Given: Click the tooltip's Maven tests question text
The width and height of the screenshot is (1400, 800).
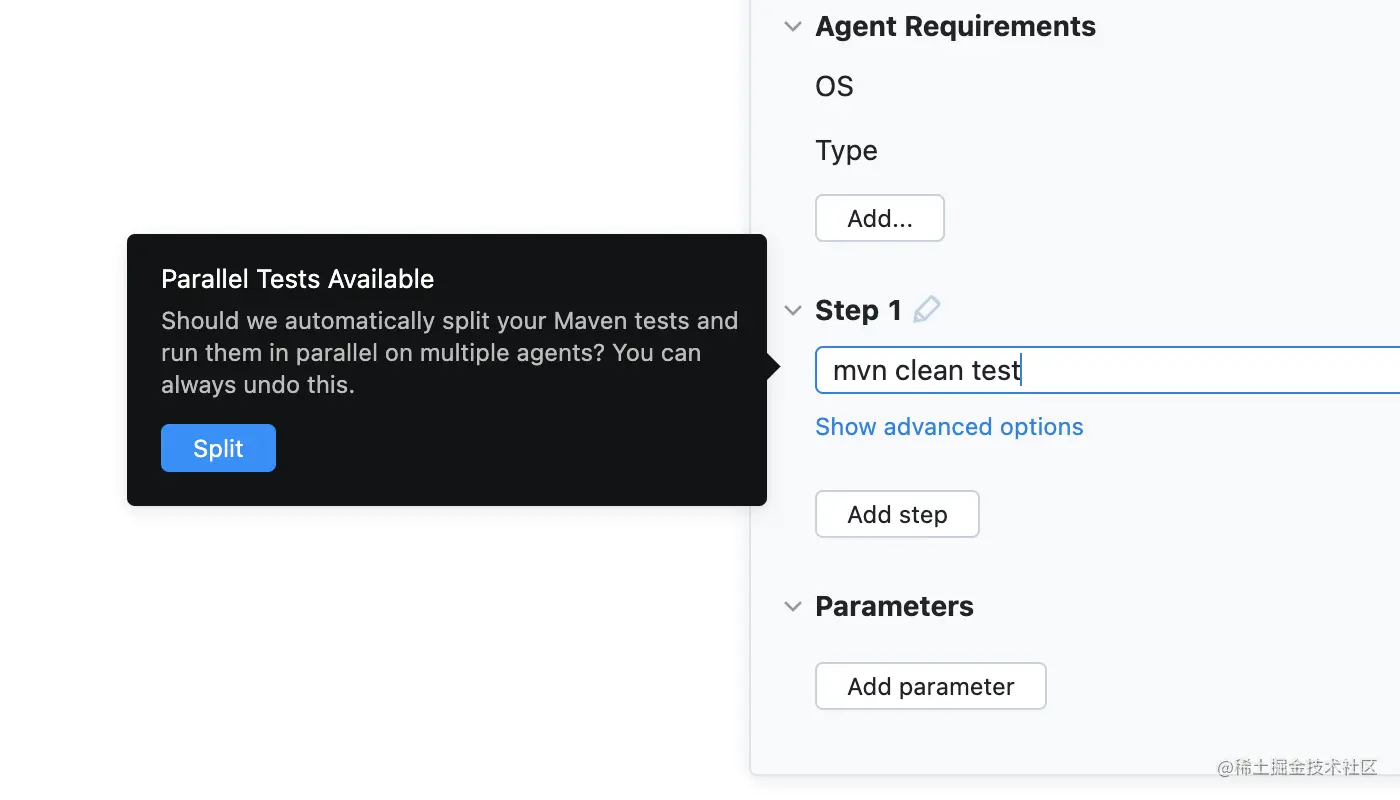Looking at the screenshot, I should point(449,321).
